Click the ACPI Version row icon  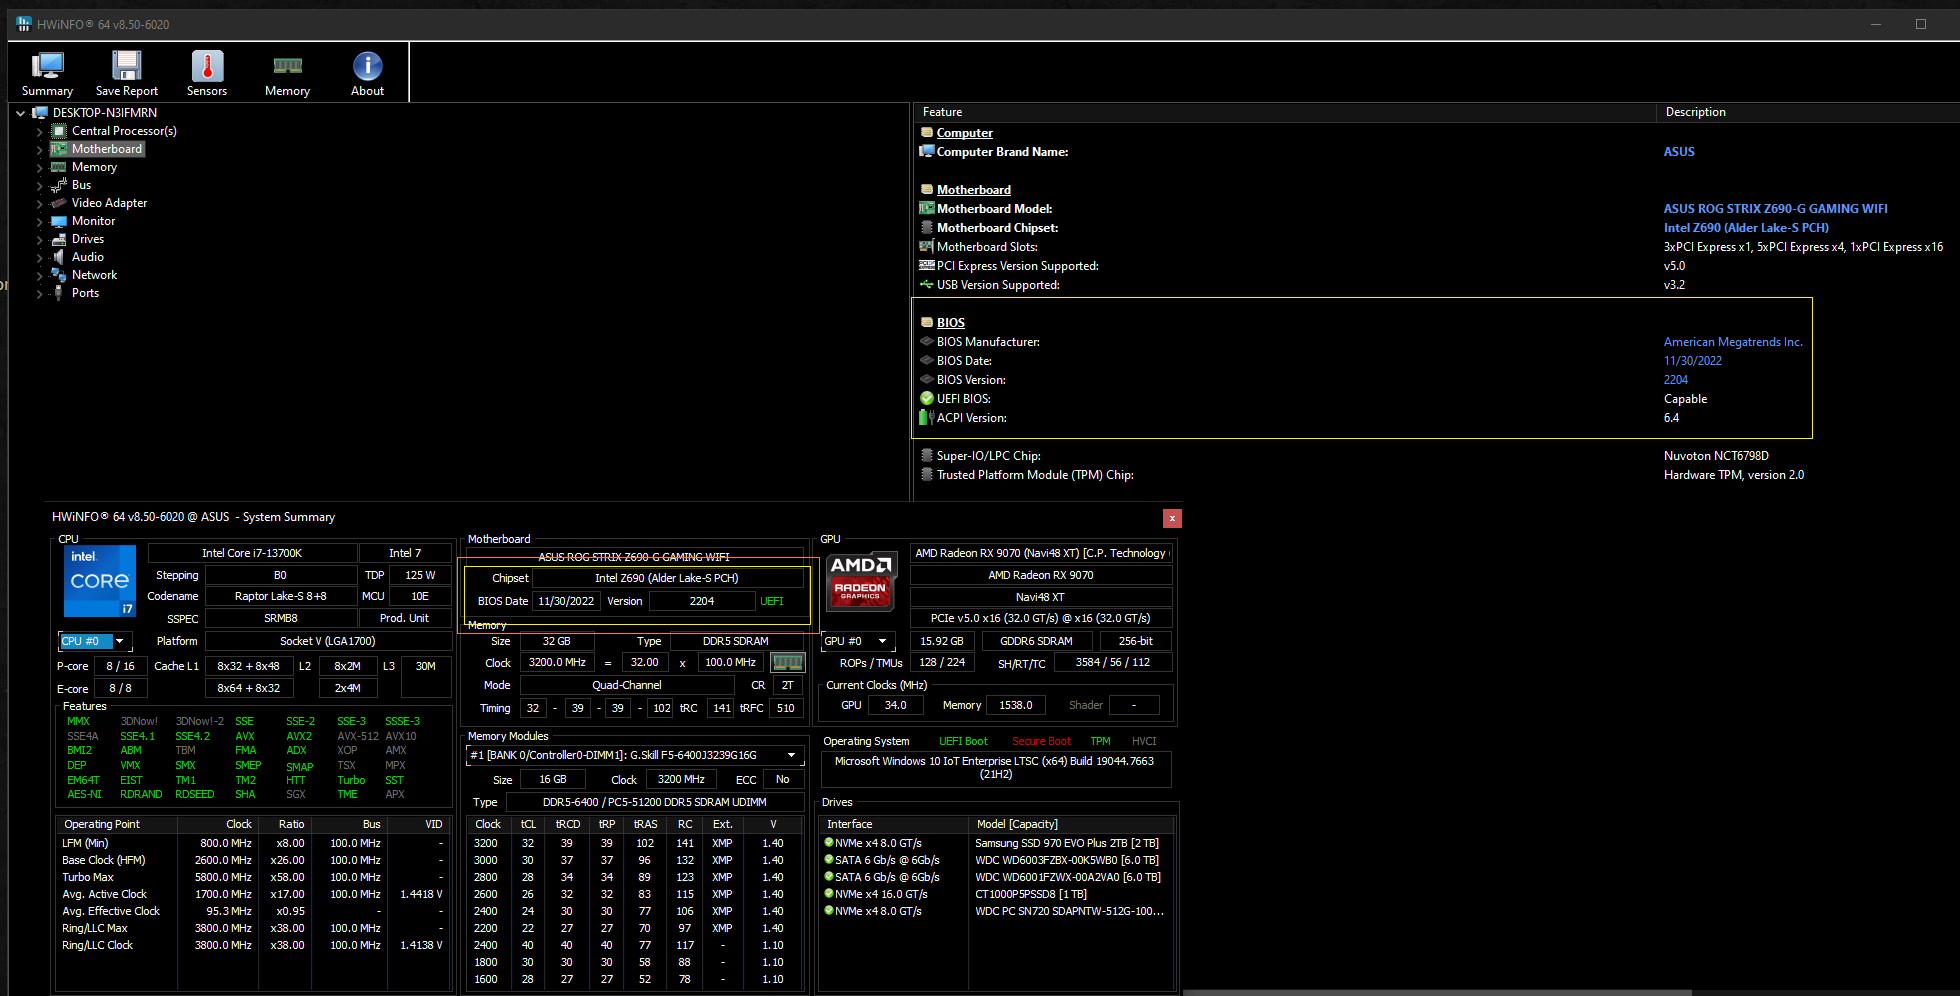pos(927,418)
